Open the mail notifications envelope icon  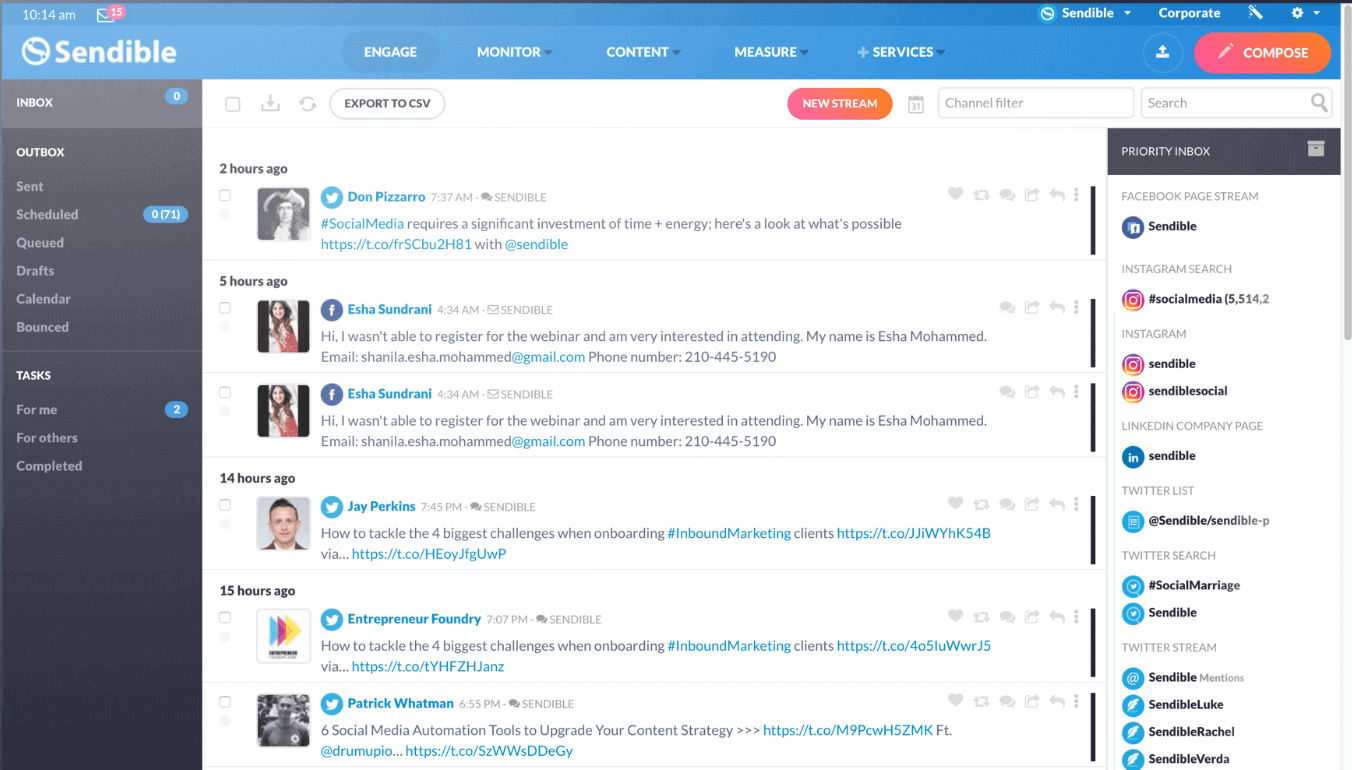coord(105,15)
